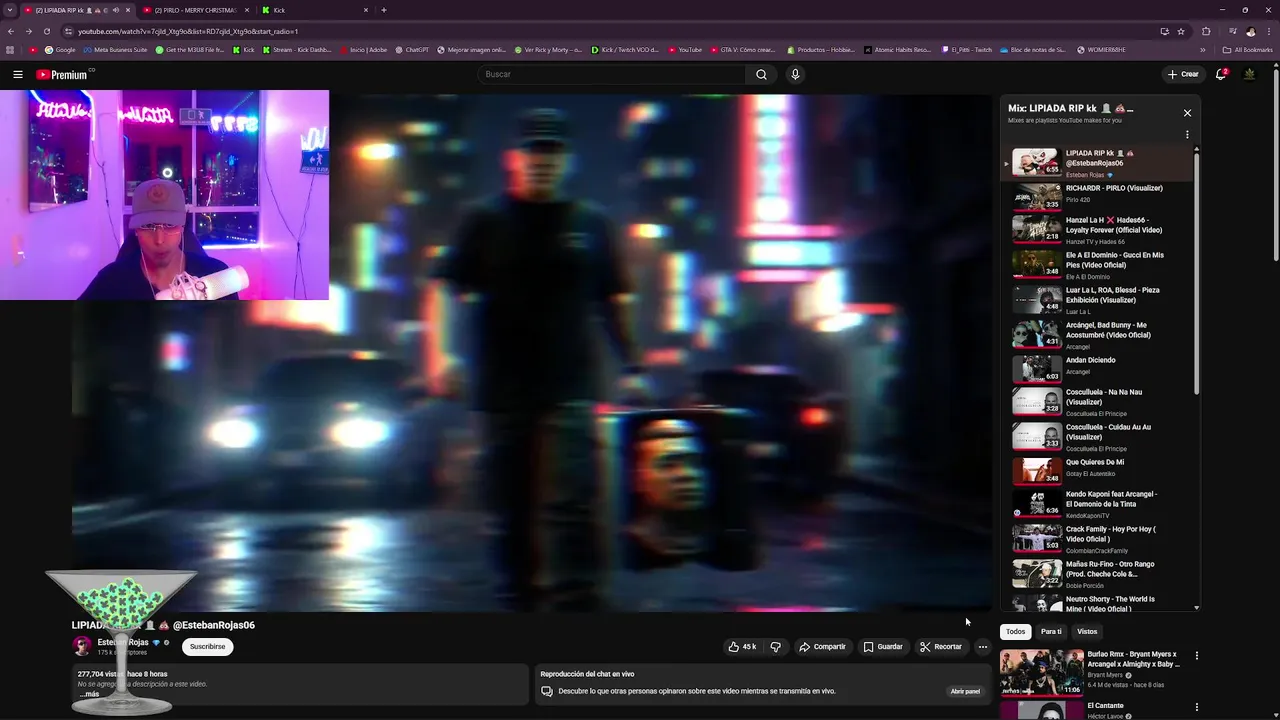Close the Mix playlist panel
Image resolution: width=1280 pixels, height=720 pixels.
[1187, 113]
